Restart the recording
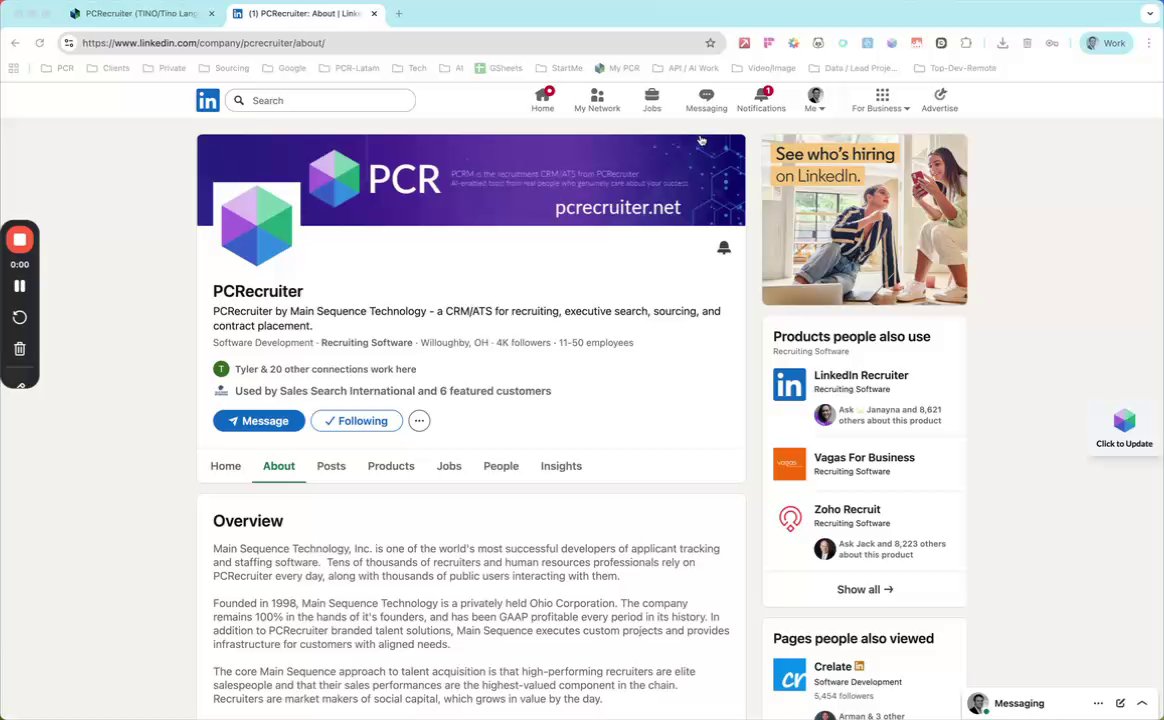The height and width of the screenshot is (720, 1164). point(20,318)
